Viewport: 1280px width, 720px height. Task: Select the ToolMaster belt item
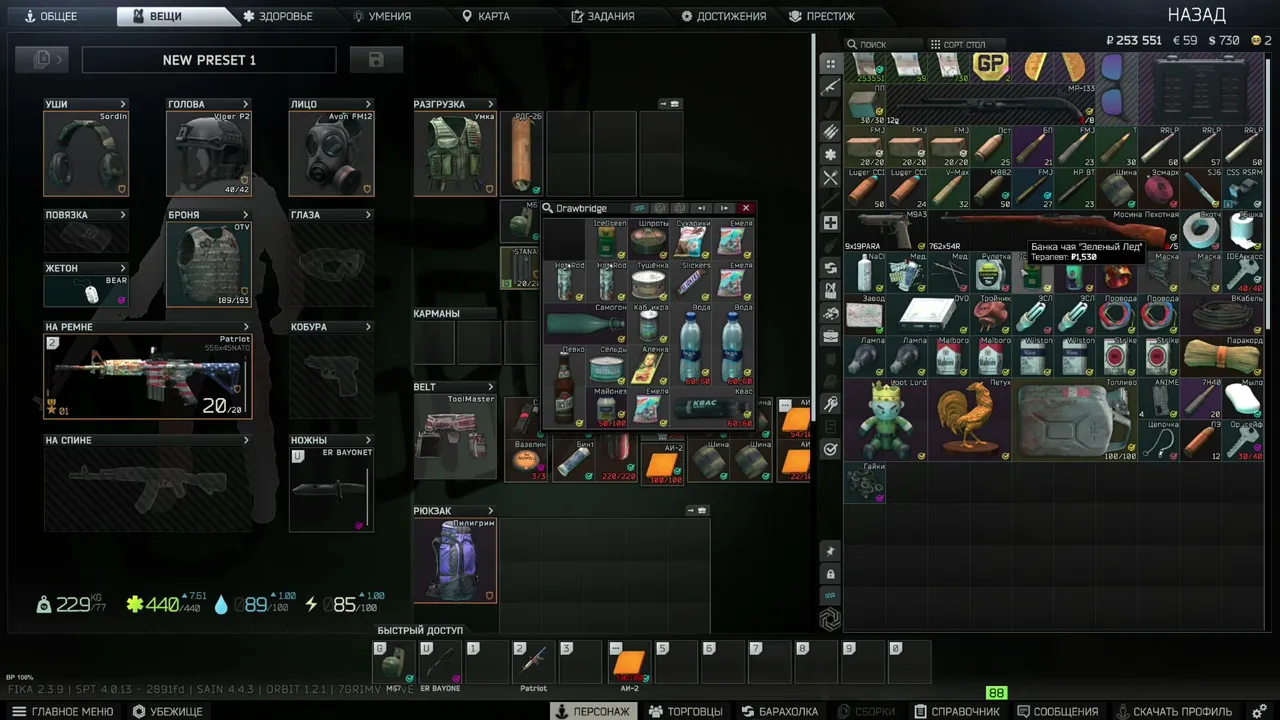(455, 437)
